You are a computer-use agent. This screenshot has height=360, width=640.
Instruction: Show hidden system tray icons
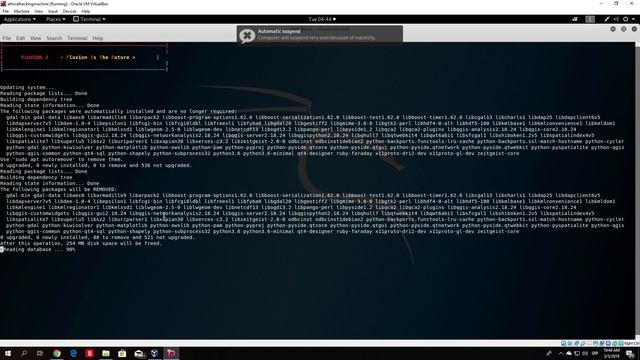(560, 353)
